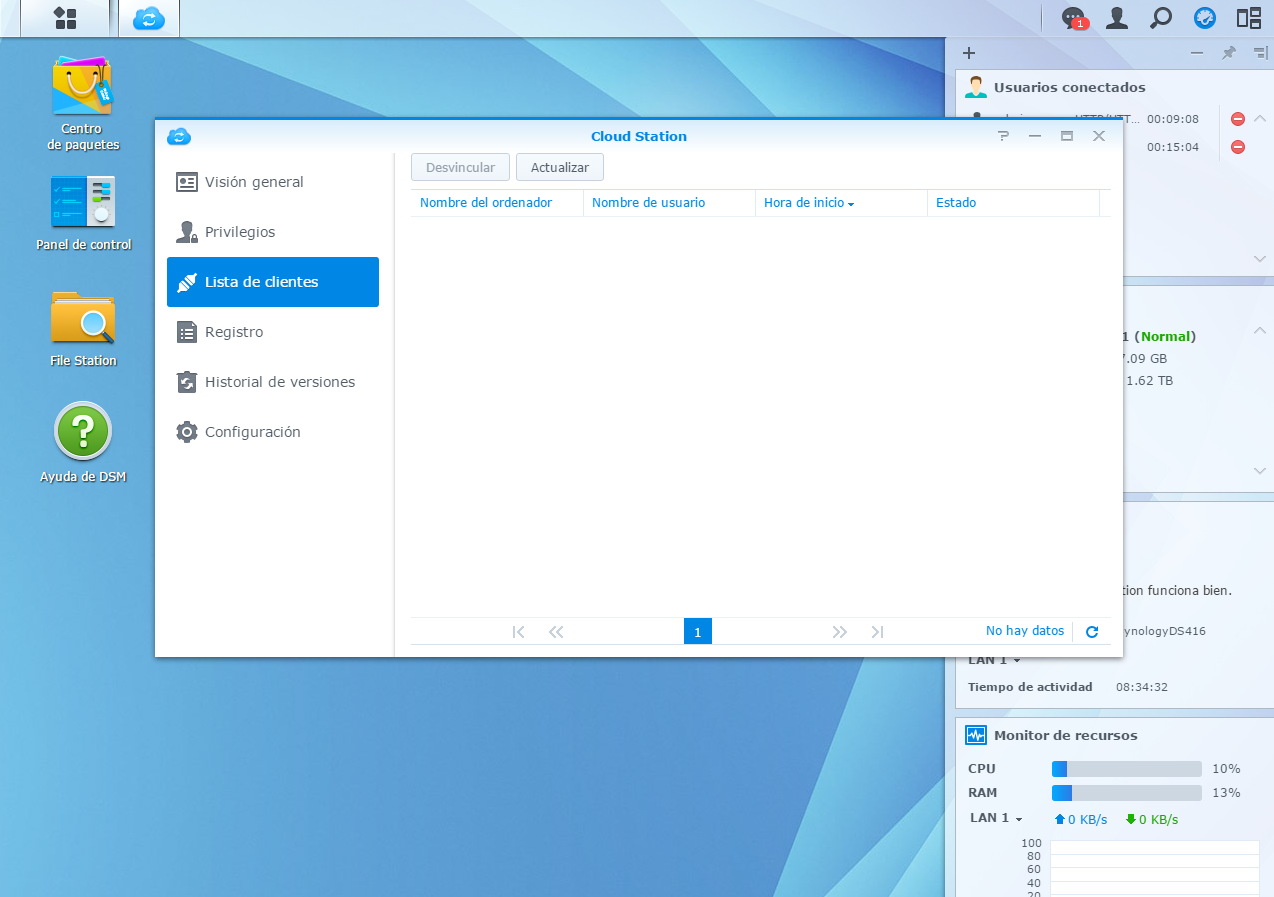The height and width of the screenshot is (897, 1274).
Task: Click the Usuarios conectados widget title
Action: [1070, 87]
